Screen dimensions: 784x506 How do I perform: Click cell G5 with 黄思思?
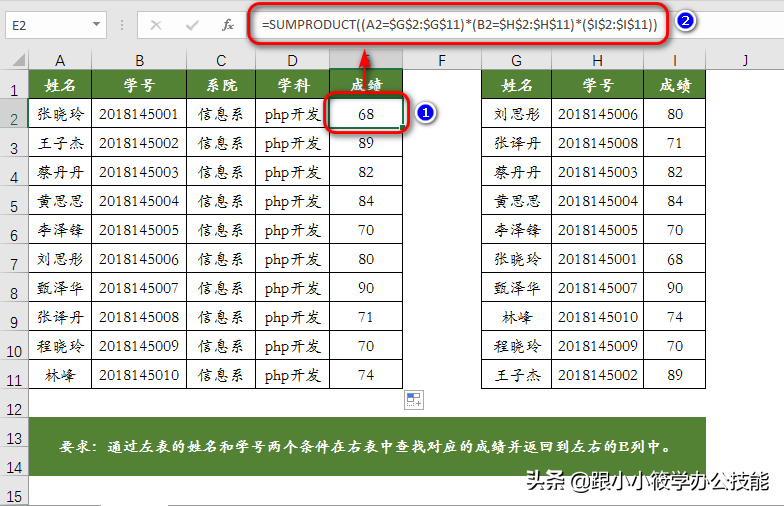point(516,201)
